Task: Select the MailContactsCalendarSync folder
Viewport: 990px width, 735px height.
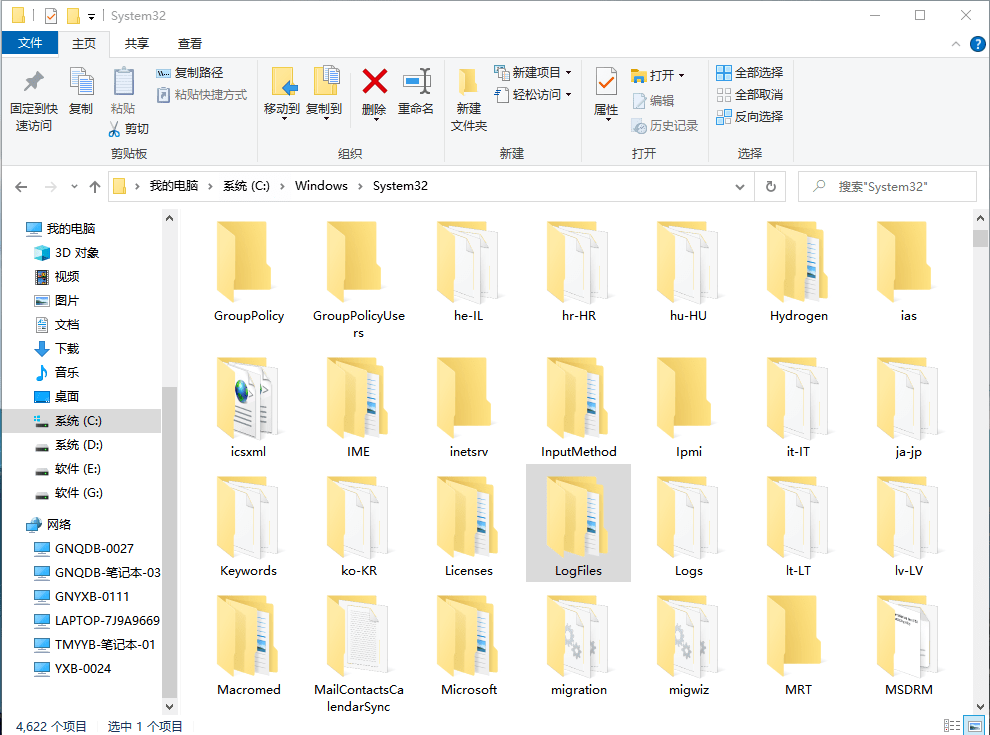Action: tap(358, 654)
